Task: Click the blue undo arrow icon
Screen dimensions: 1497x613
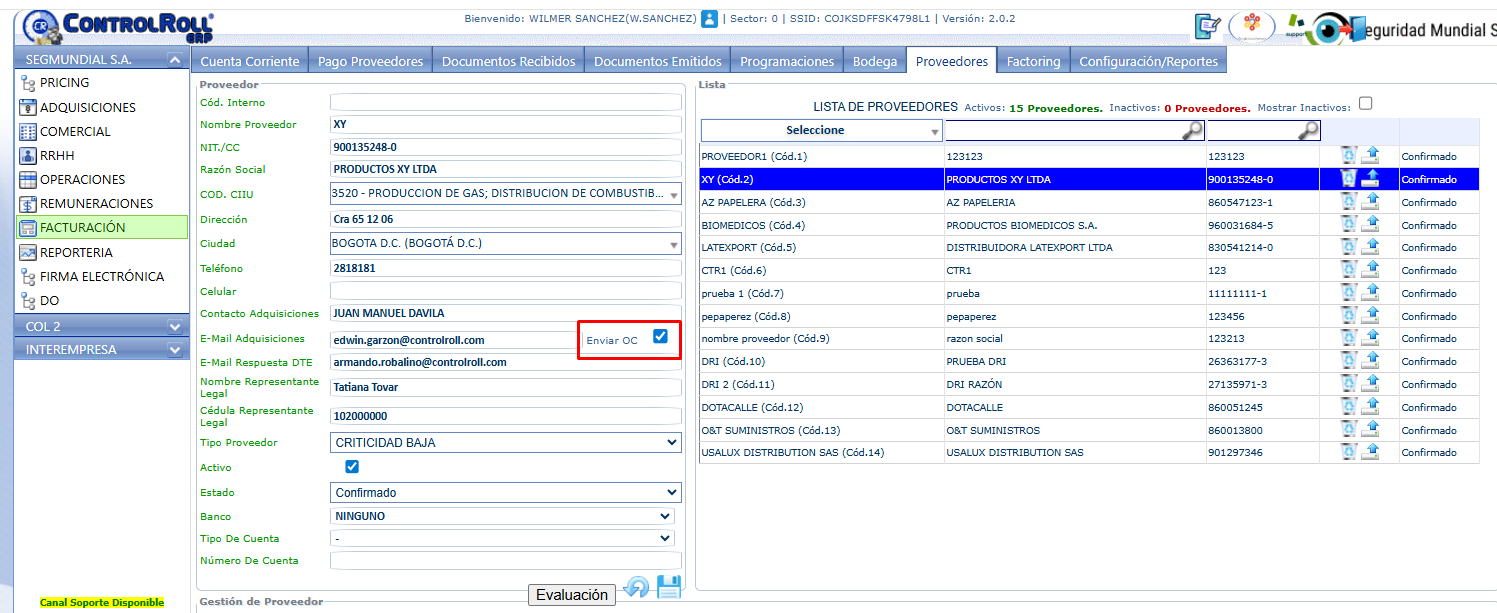Action: coord(636,588)
